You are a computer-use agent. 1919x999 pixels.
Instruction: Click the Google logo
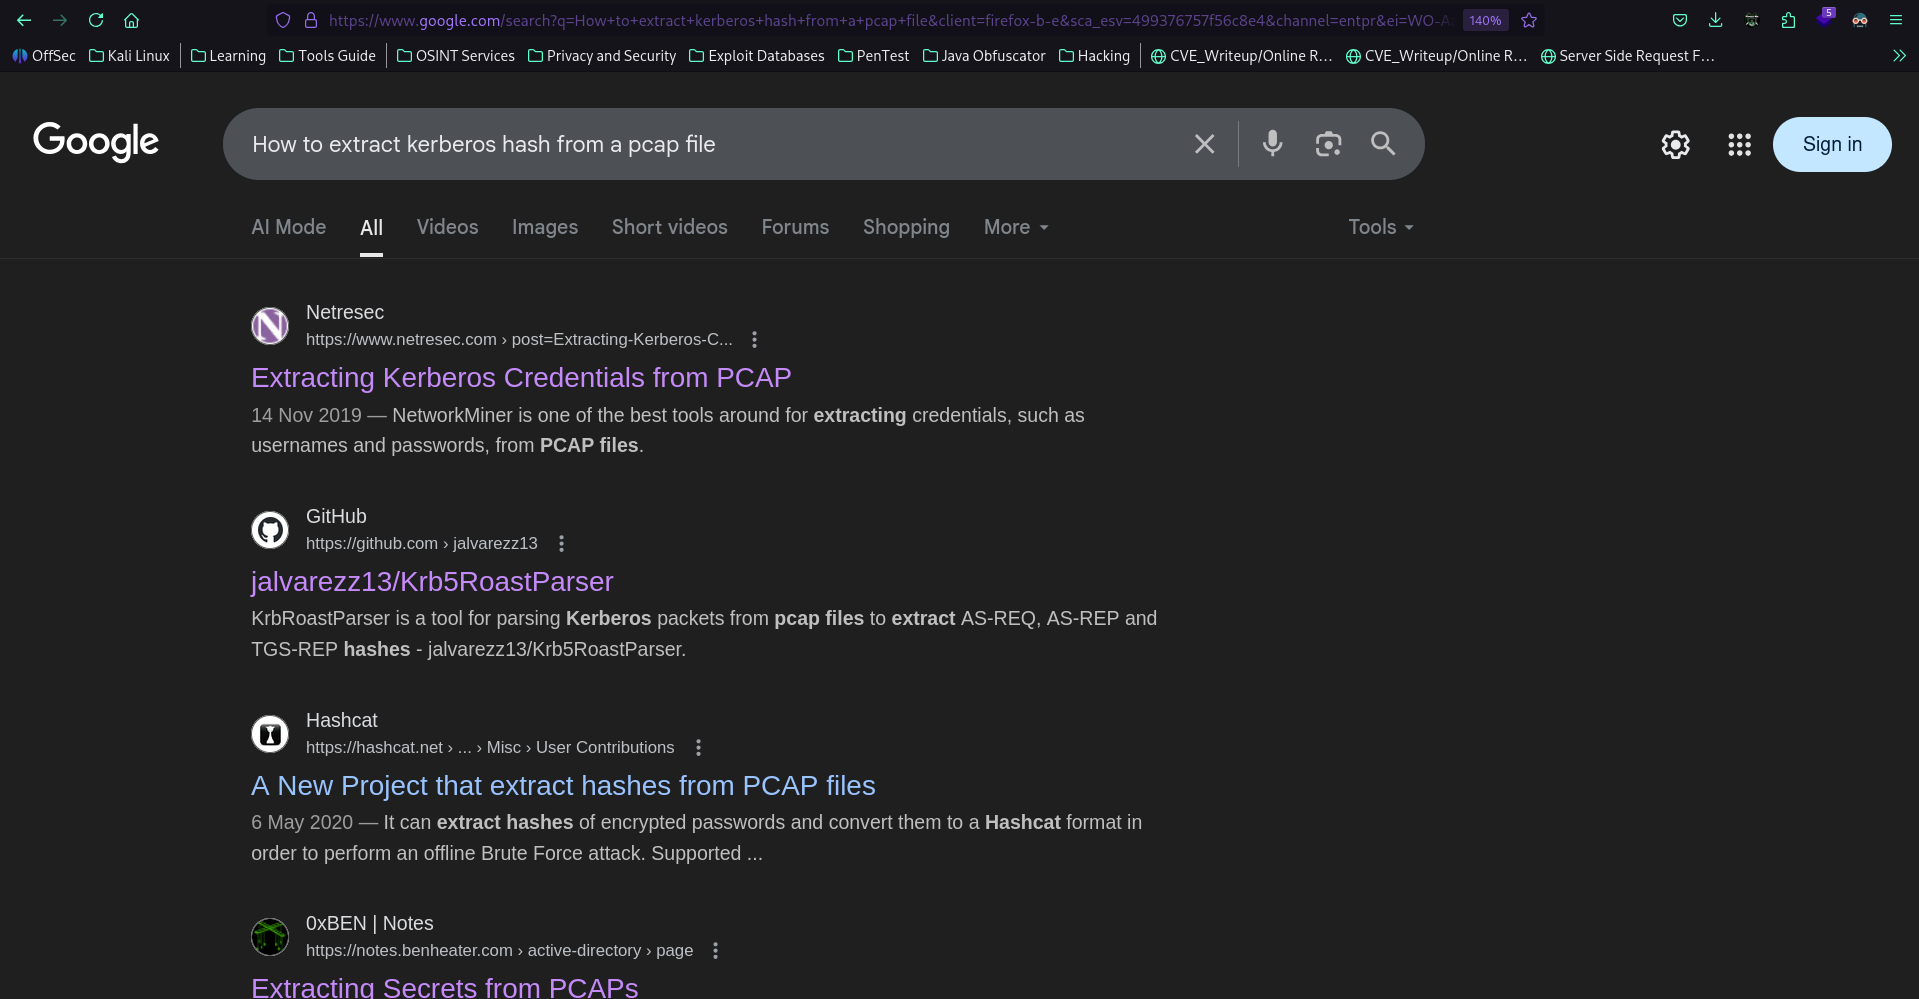(x=96, y=142)
